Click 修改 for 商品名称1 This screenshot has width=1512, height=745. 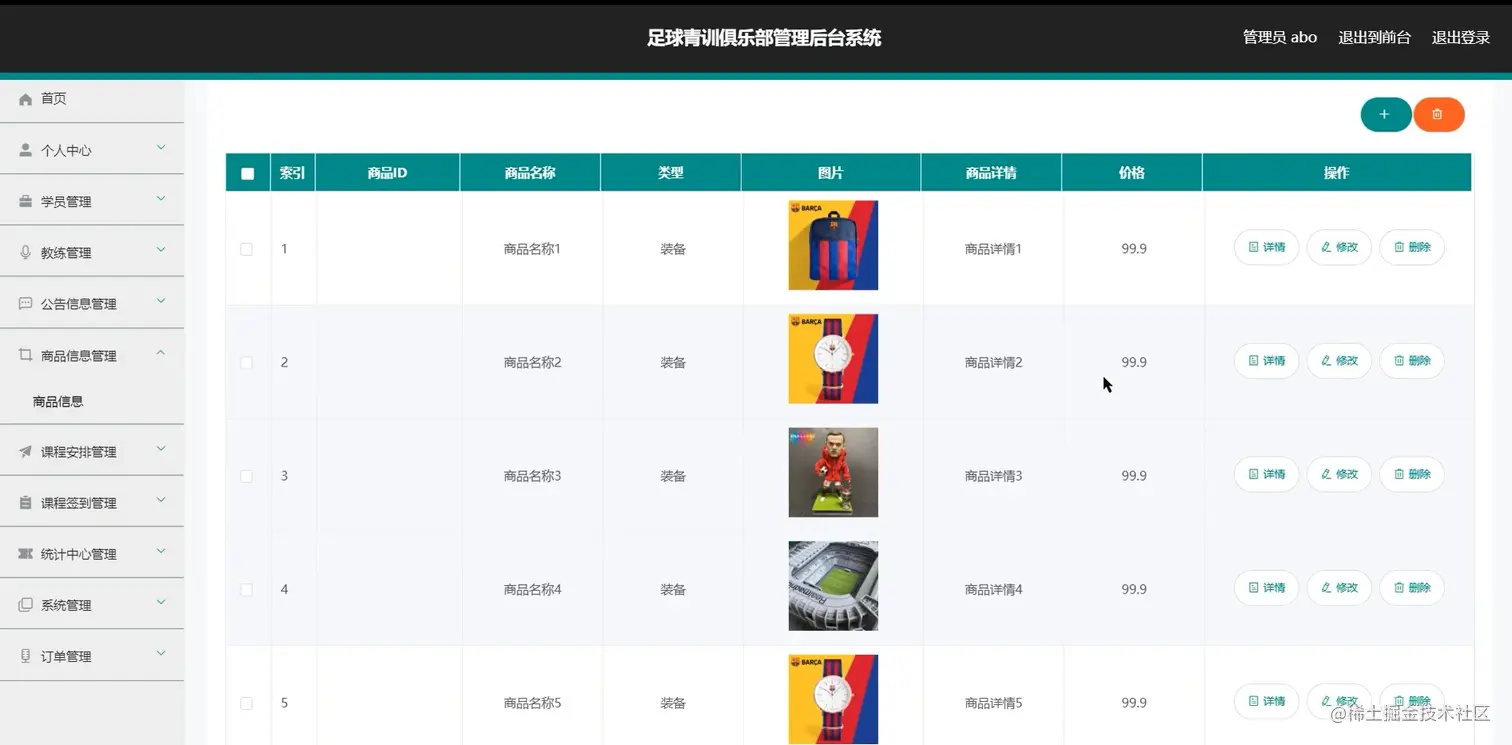(x=1339, y=247)
